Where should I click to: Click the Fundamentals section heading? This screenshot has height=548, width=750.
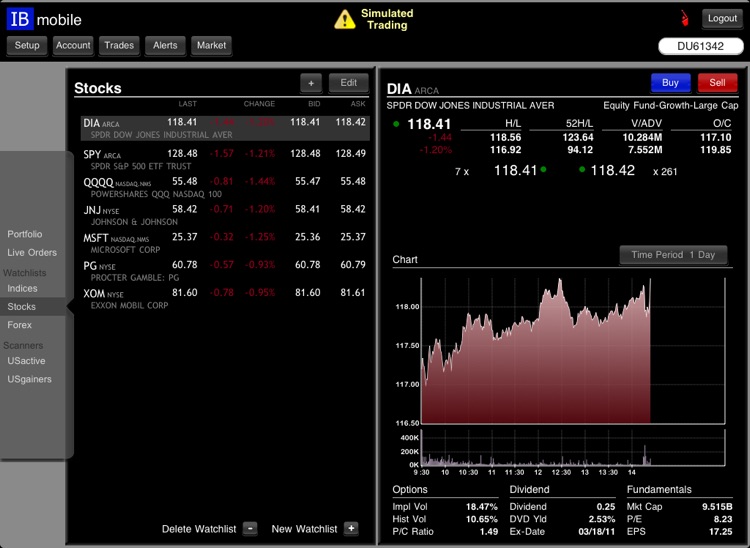click(x=659, y=490)
